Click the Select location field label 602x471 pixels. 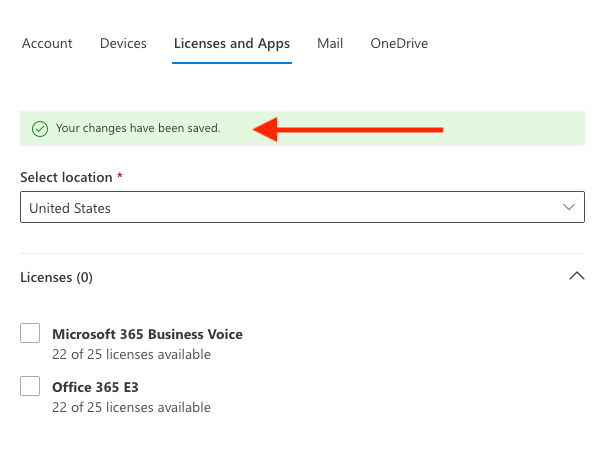click(x=66, y=177)
